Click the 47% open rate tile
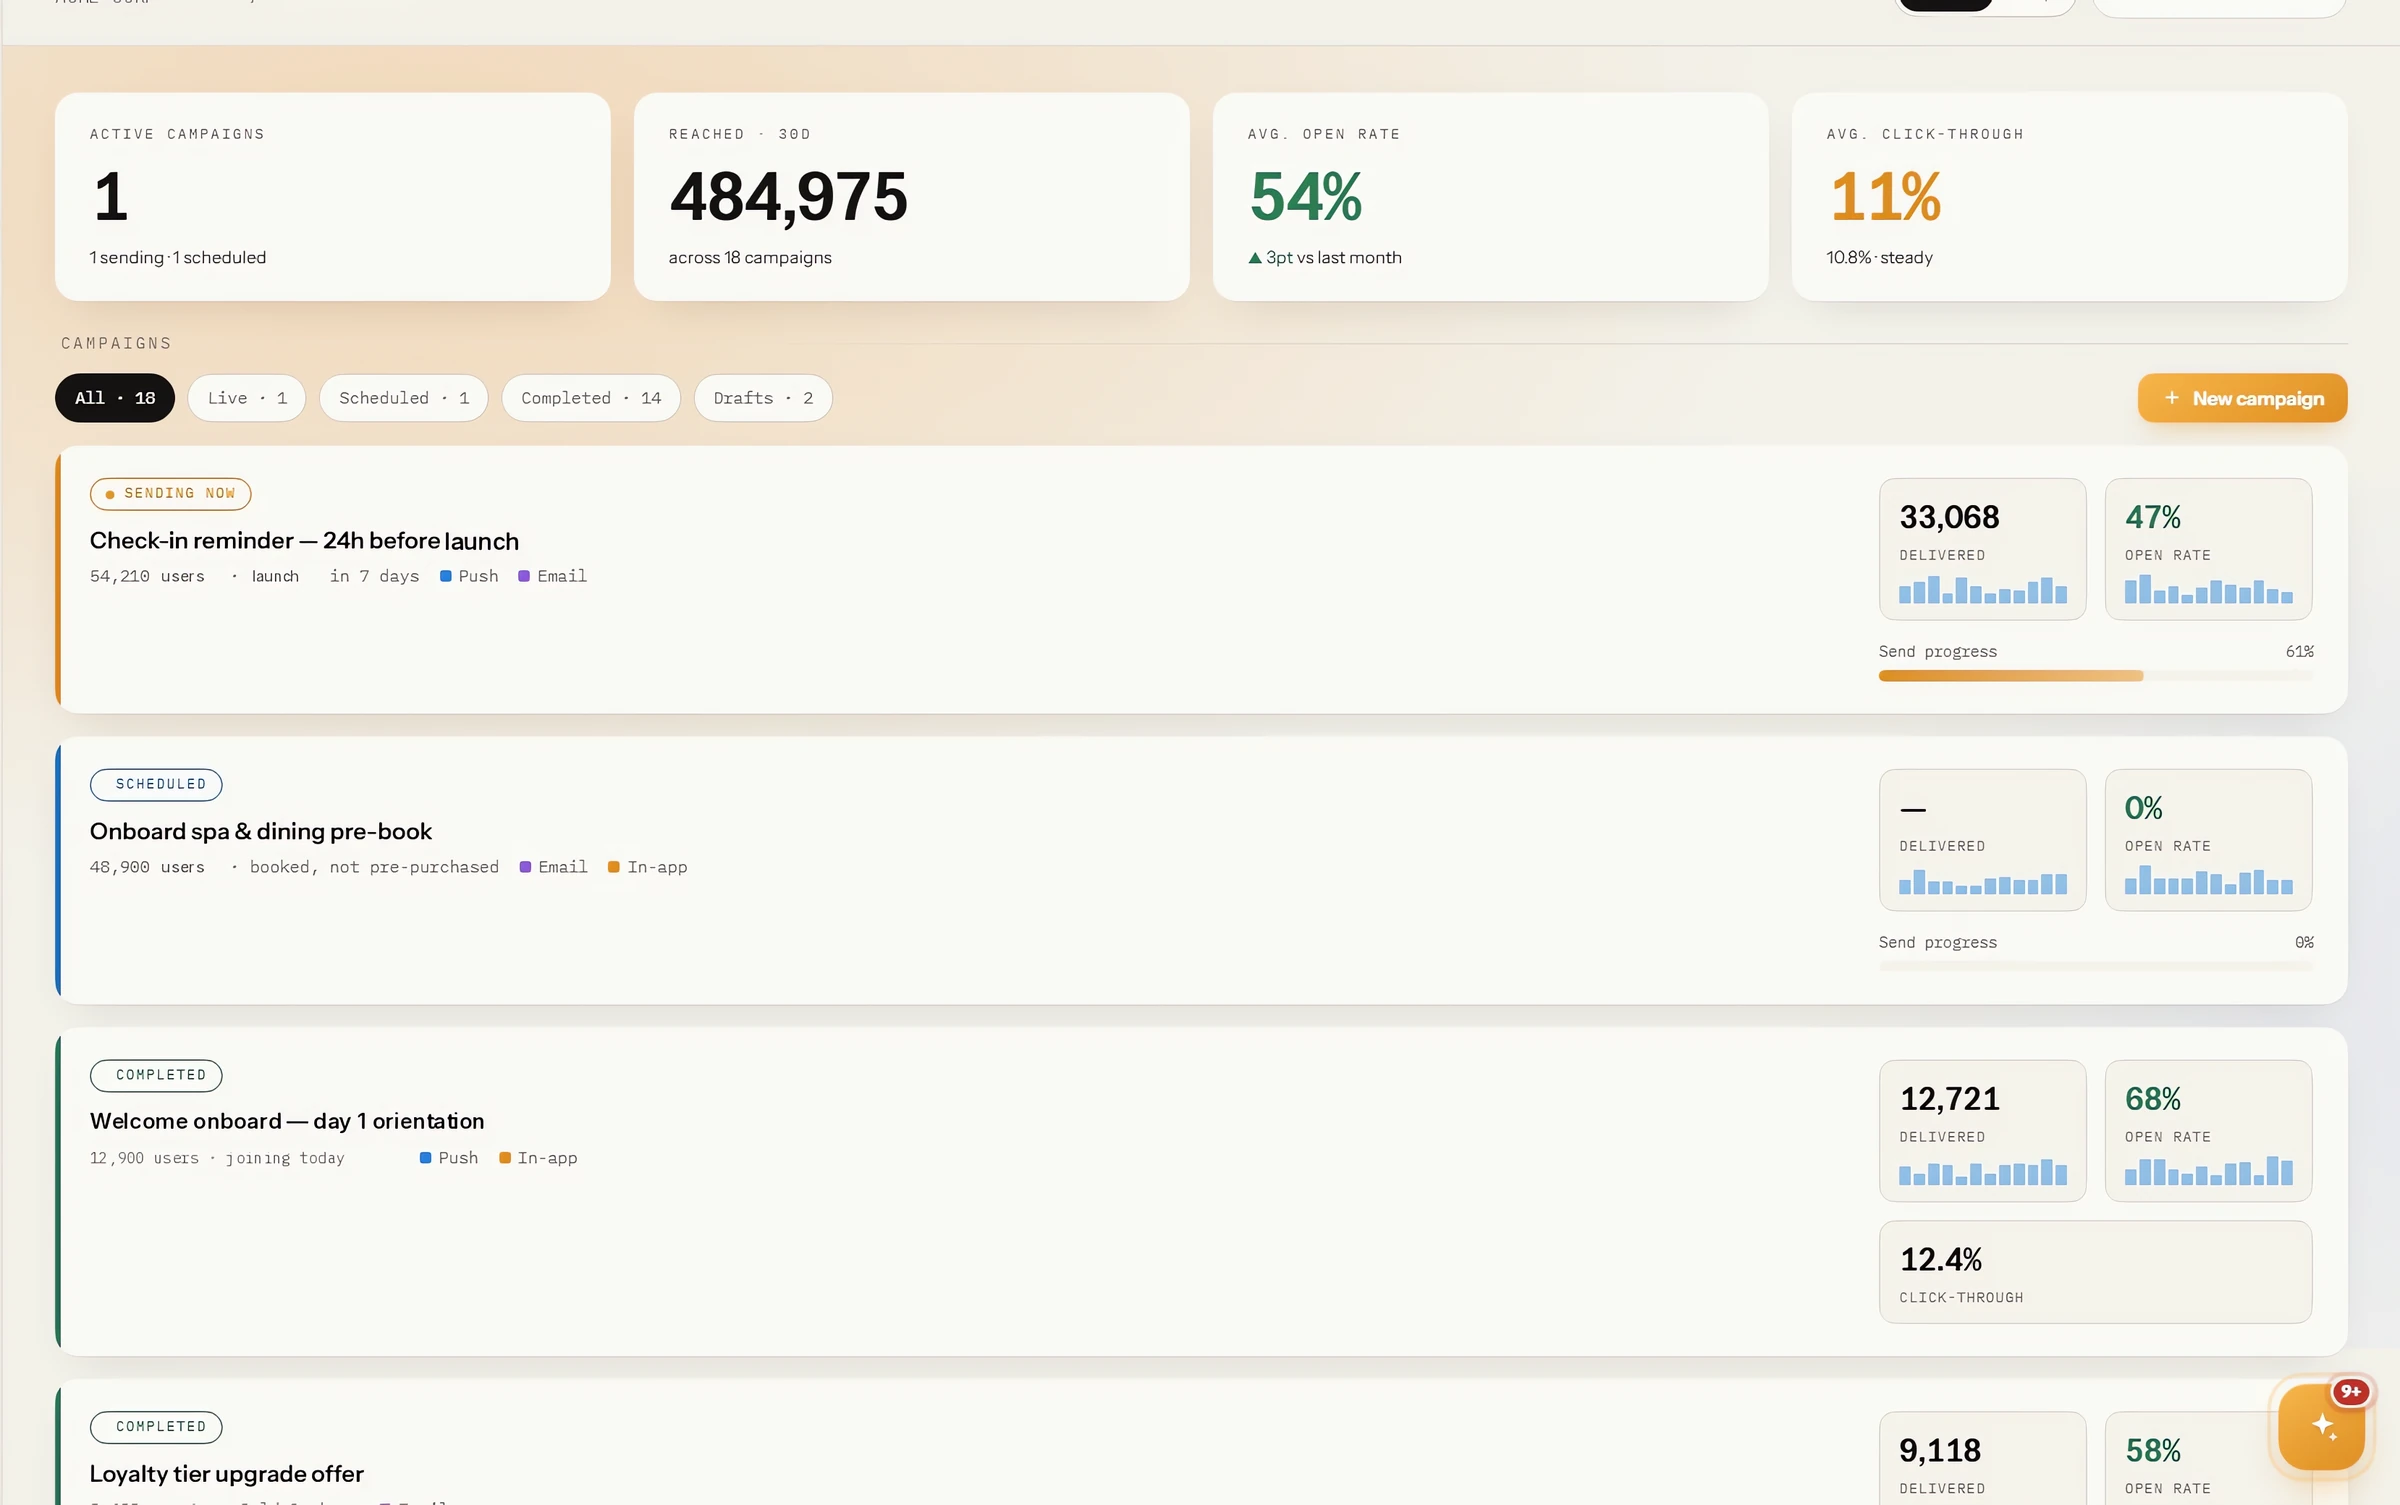The height and width of the screenshot is (1505, 2400). [2209, 549]
